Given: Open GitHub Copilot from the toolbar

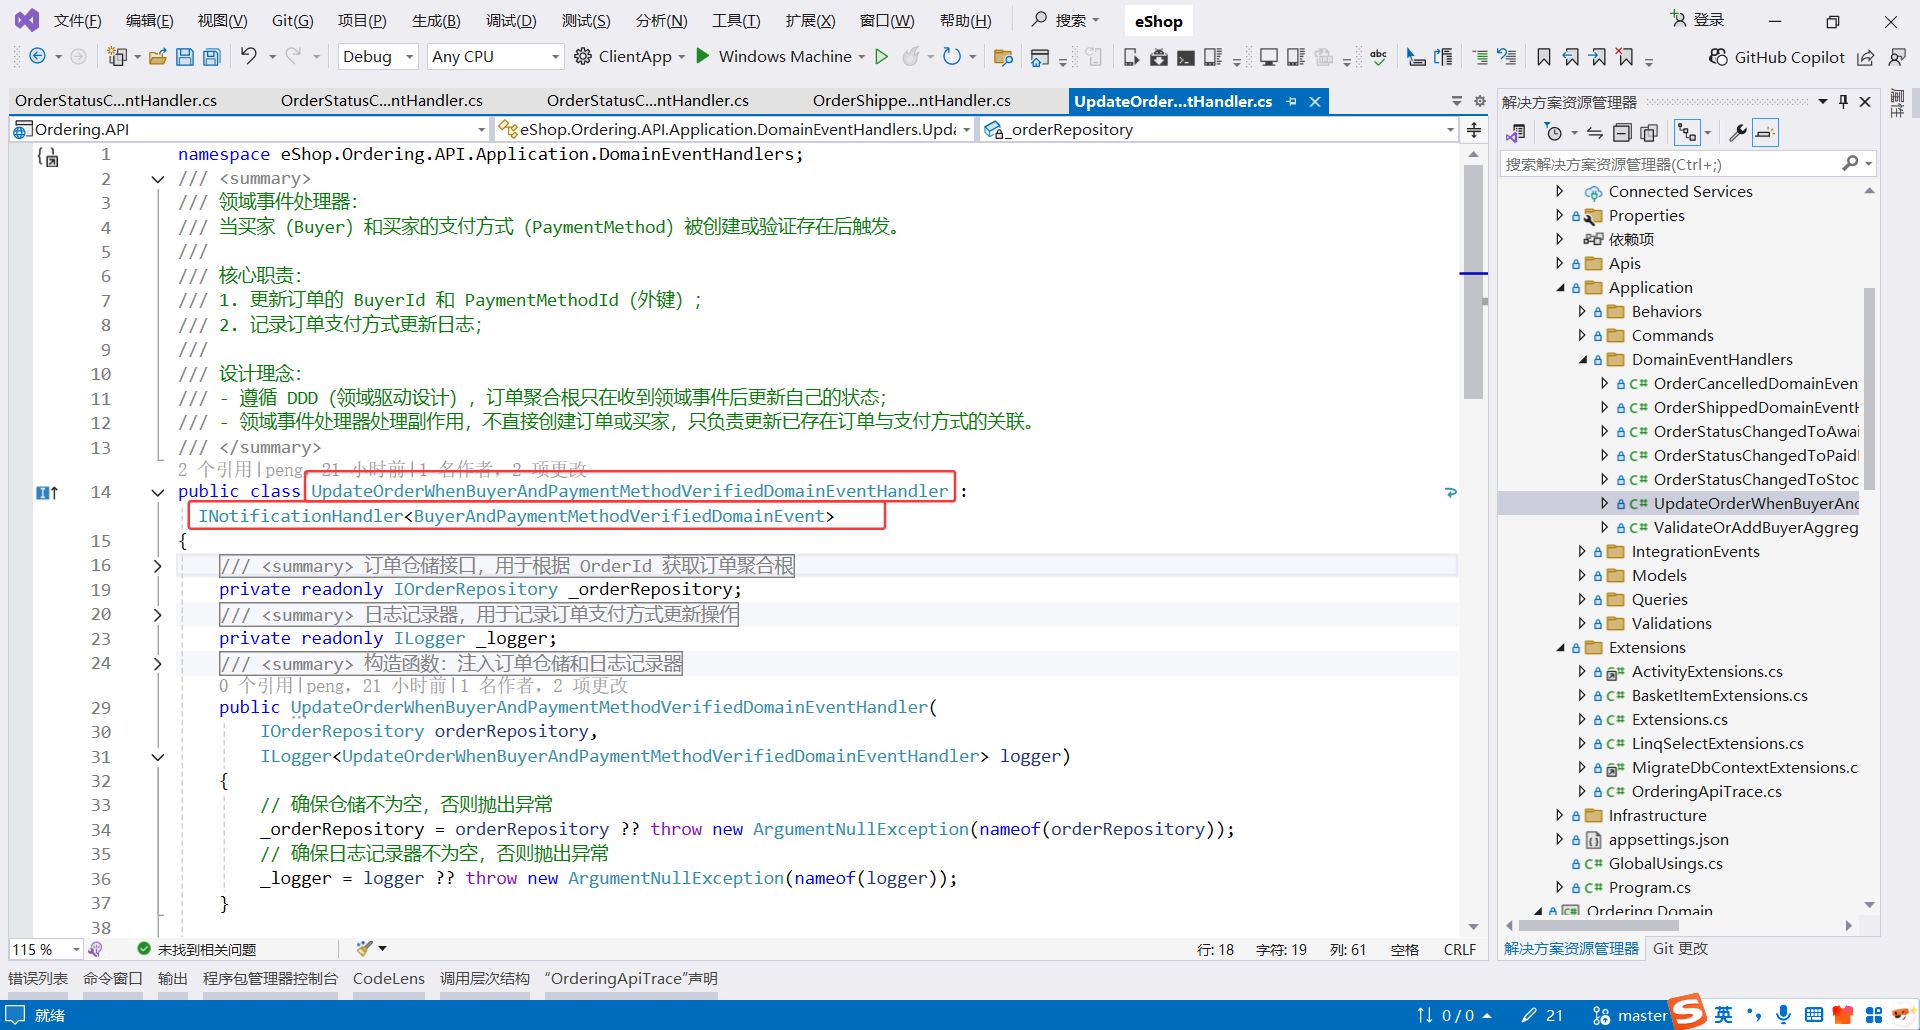Looking at the screenshot, I should click(x=1776, y=57).
